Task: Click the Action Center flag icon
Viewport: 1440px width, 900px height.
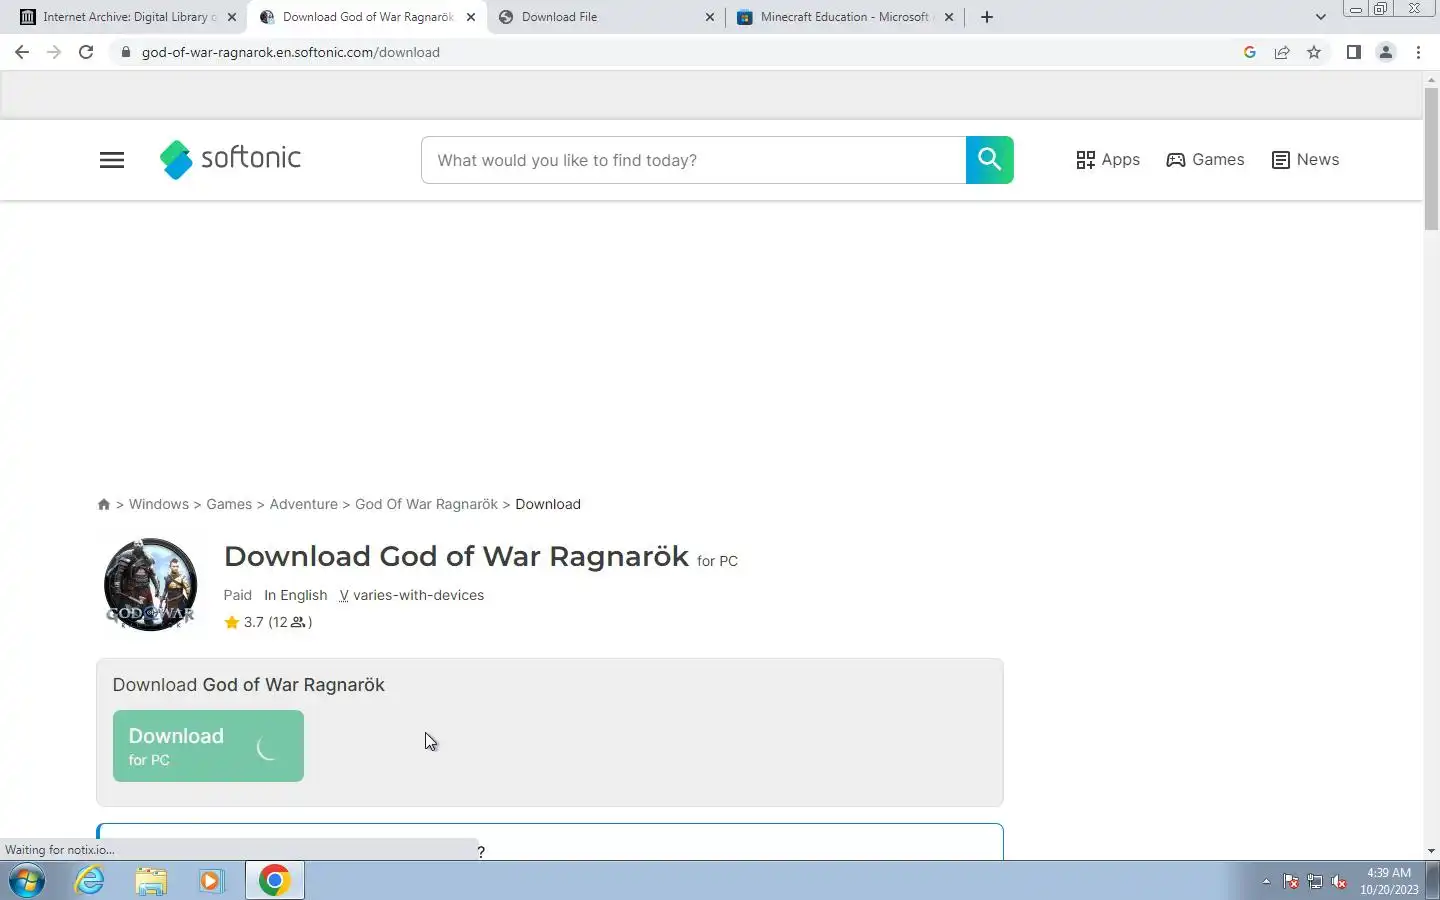Action: click(x=1291, y=882)
